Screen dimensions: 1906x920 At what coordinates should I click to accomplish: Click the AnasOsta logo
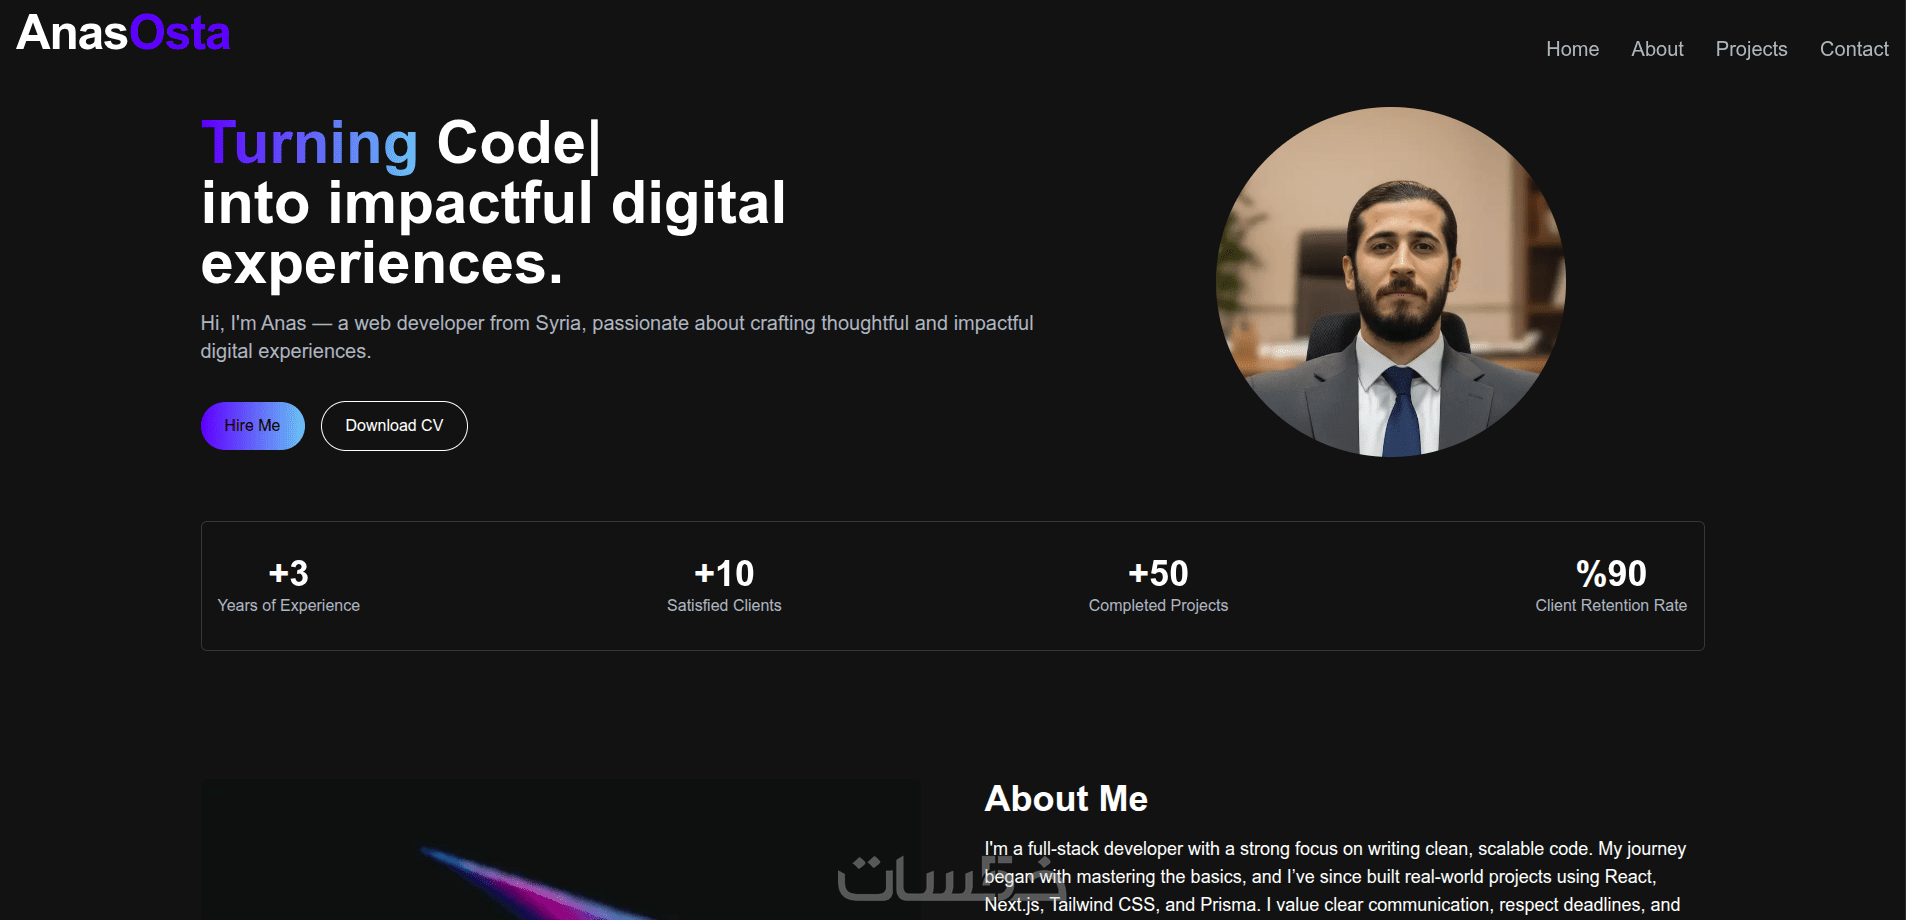123,33
